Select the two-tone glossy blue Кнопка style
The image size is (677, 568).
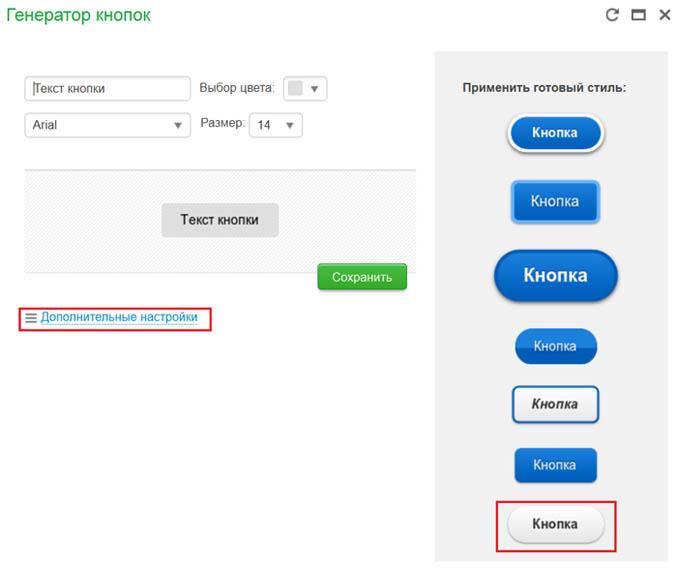(555, 346)
